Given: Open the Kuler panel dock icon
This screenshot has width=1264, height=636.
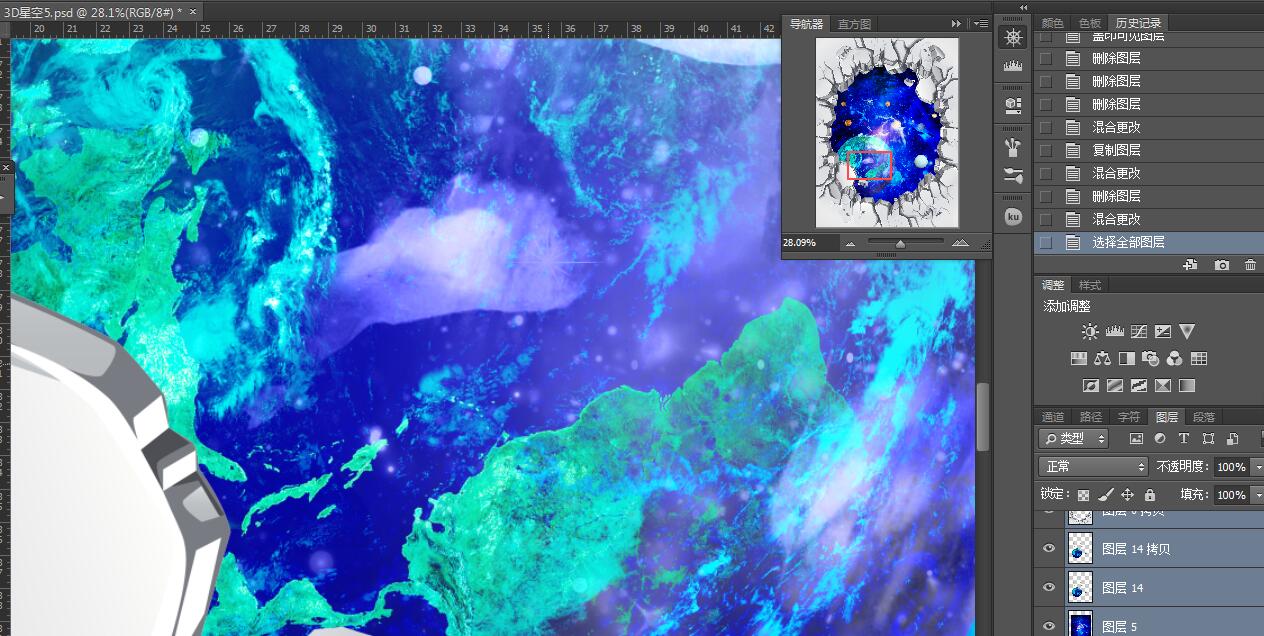Looking at the screenshot, I should (x=1013, y=216).
